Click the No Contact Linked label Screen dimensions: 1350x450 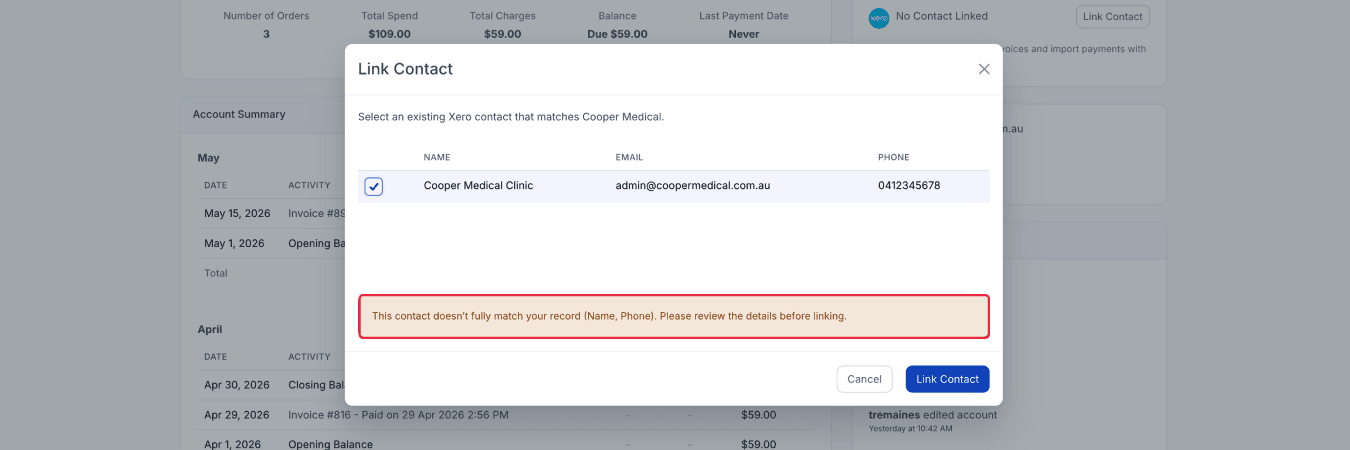[x=942, y=16]
